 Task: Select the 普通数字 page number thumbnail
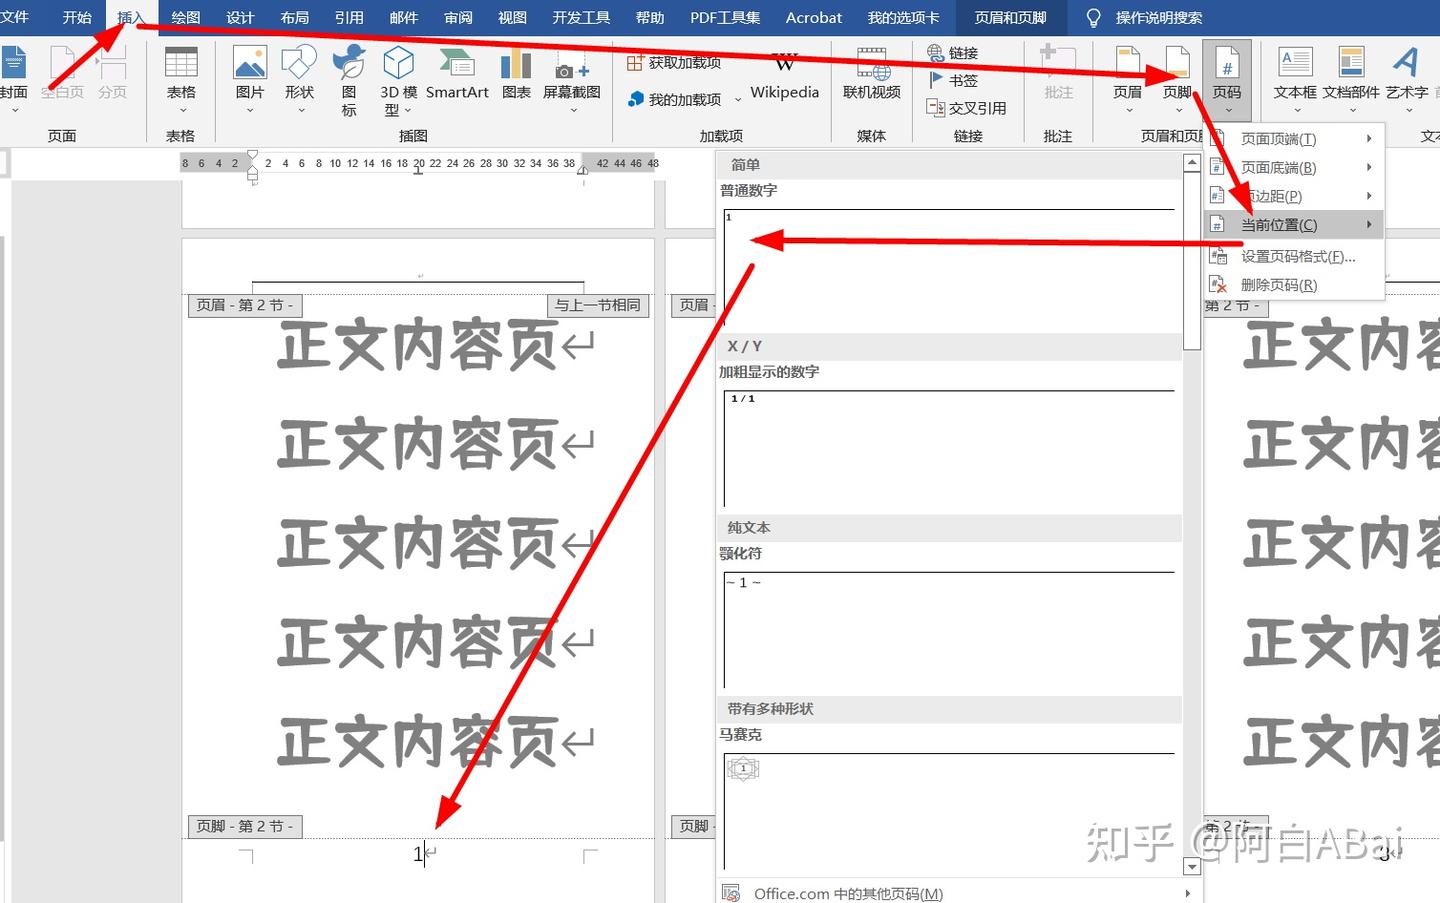coord(948,267)
